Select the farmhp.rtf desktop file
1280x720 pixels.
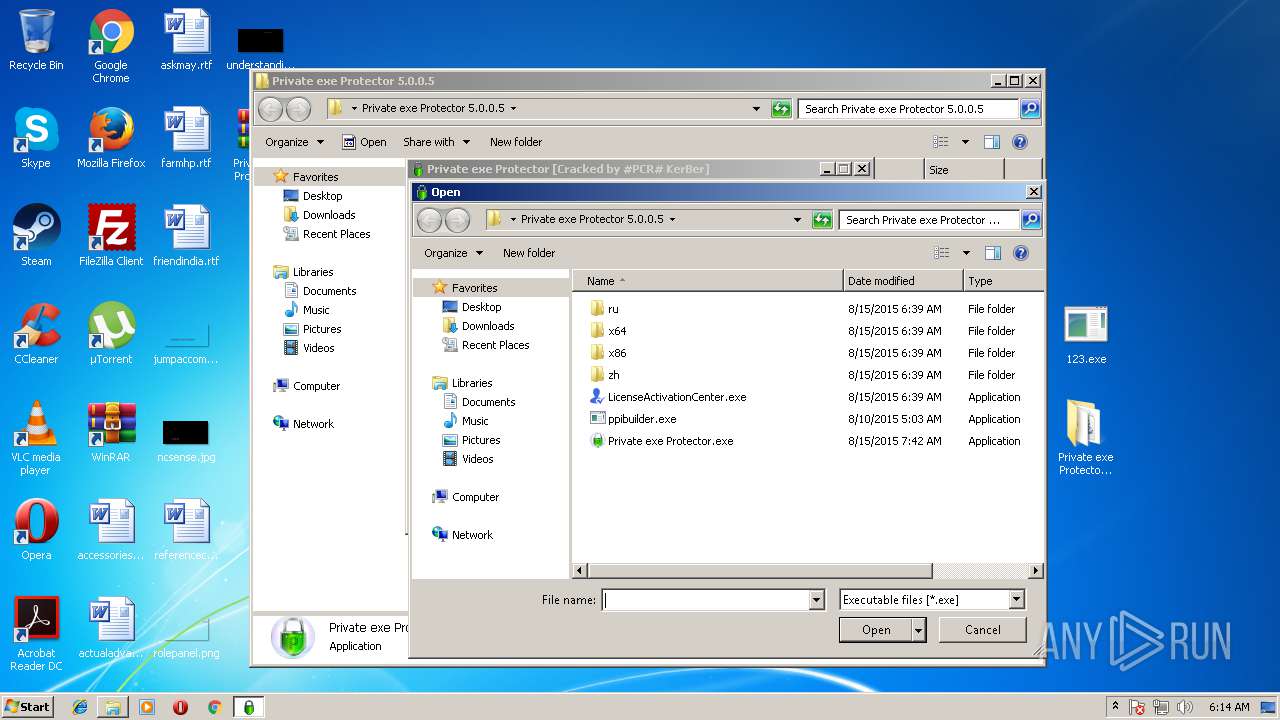point(187,138)
